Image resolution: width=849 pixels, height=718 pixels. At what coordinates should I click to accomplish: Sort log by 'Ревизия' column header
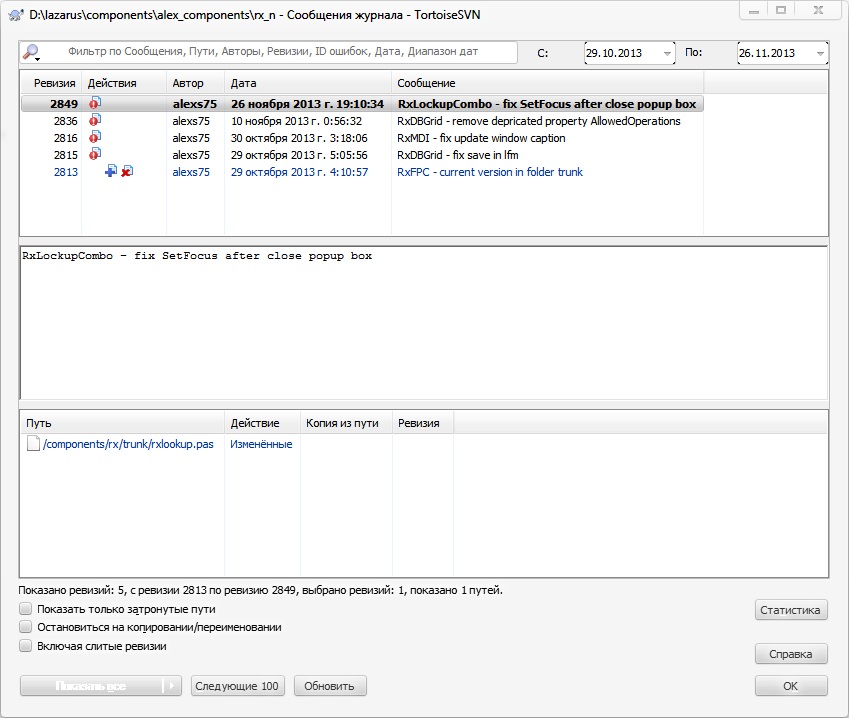coord(54,83)
